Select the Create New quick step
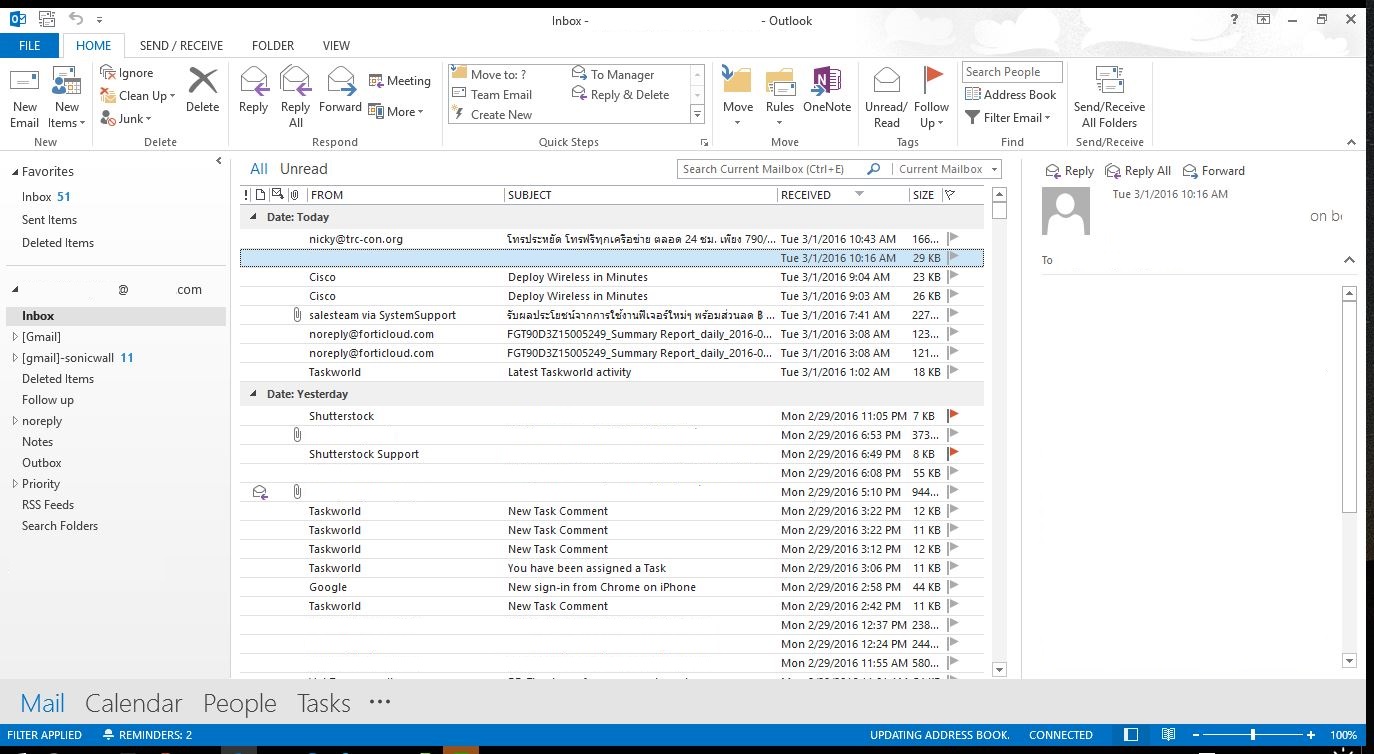Screen dimensions: 1374x754 coord(492,115)
